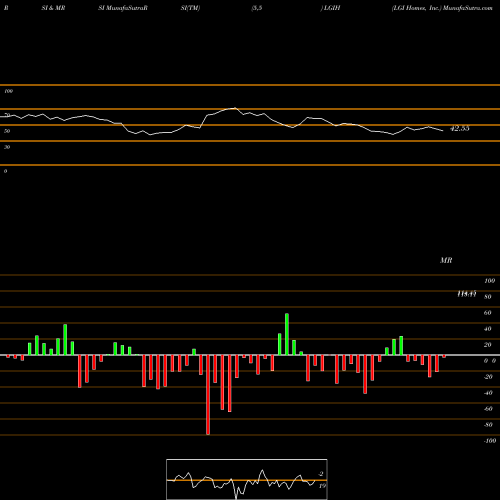Click the RSI value label 42.55
Viewport: 500px width, 500px height.
460,128
